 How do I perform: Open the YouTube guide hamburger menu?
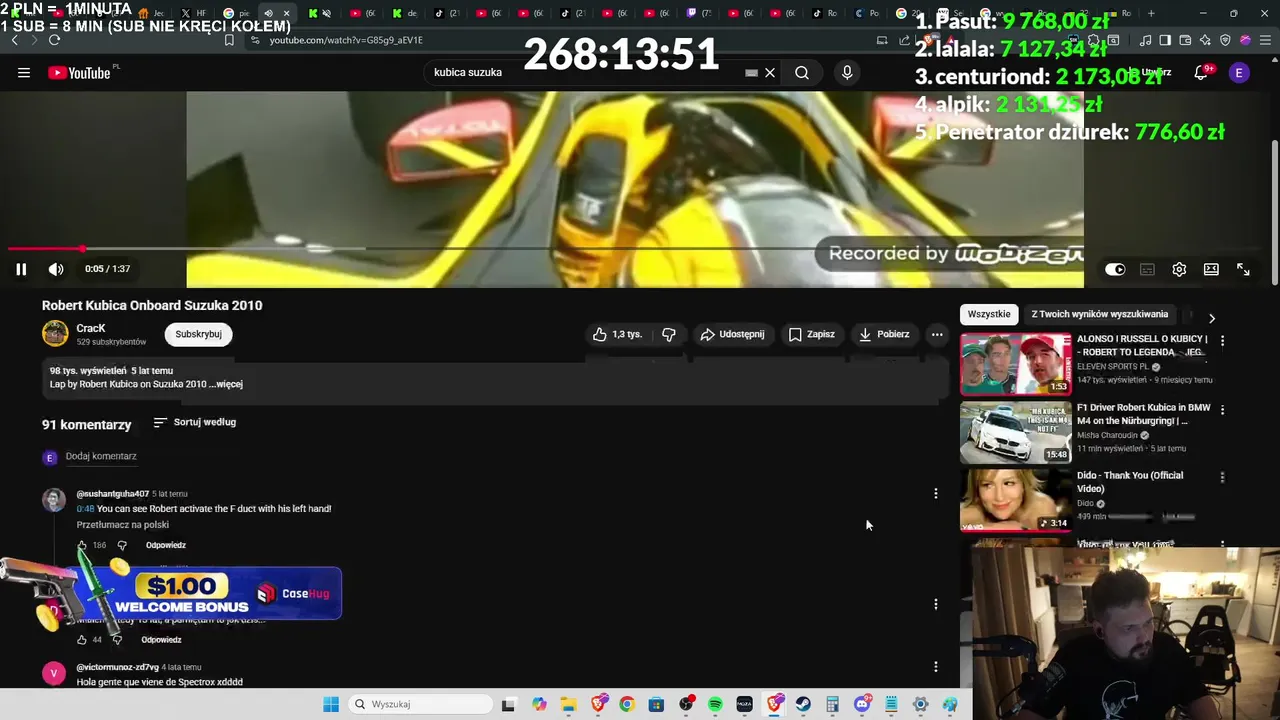(x=24, y=73)
